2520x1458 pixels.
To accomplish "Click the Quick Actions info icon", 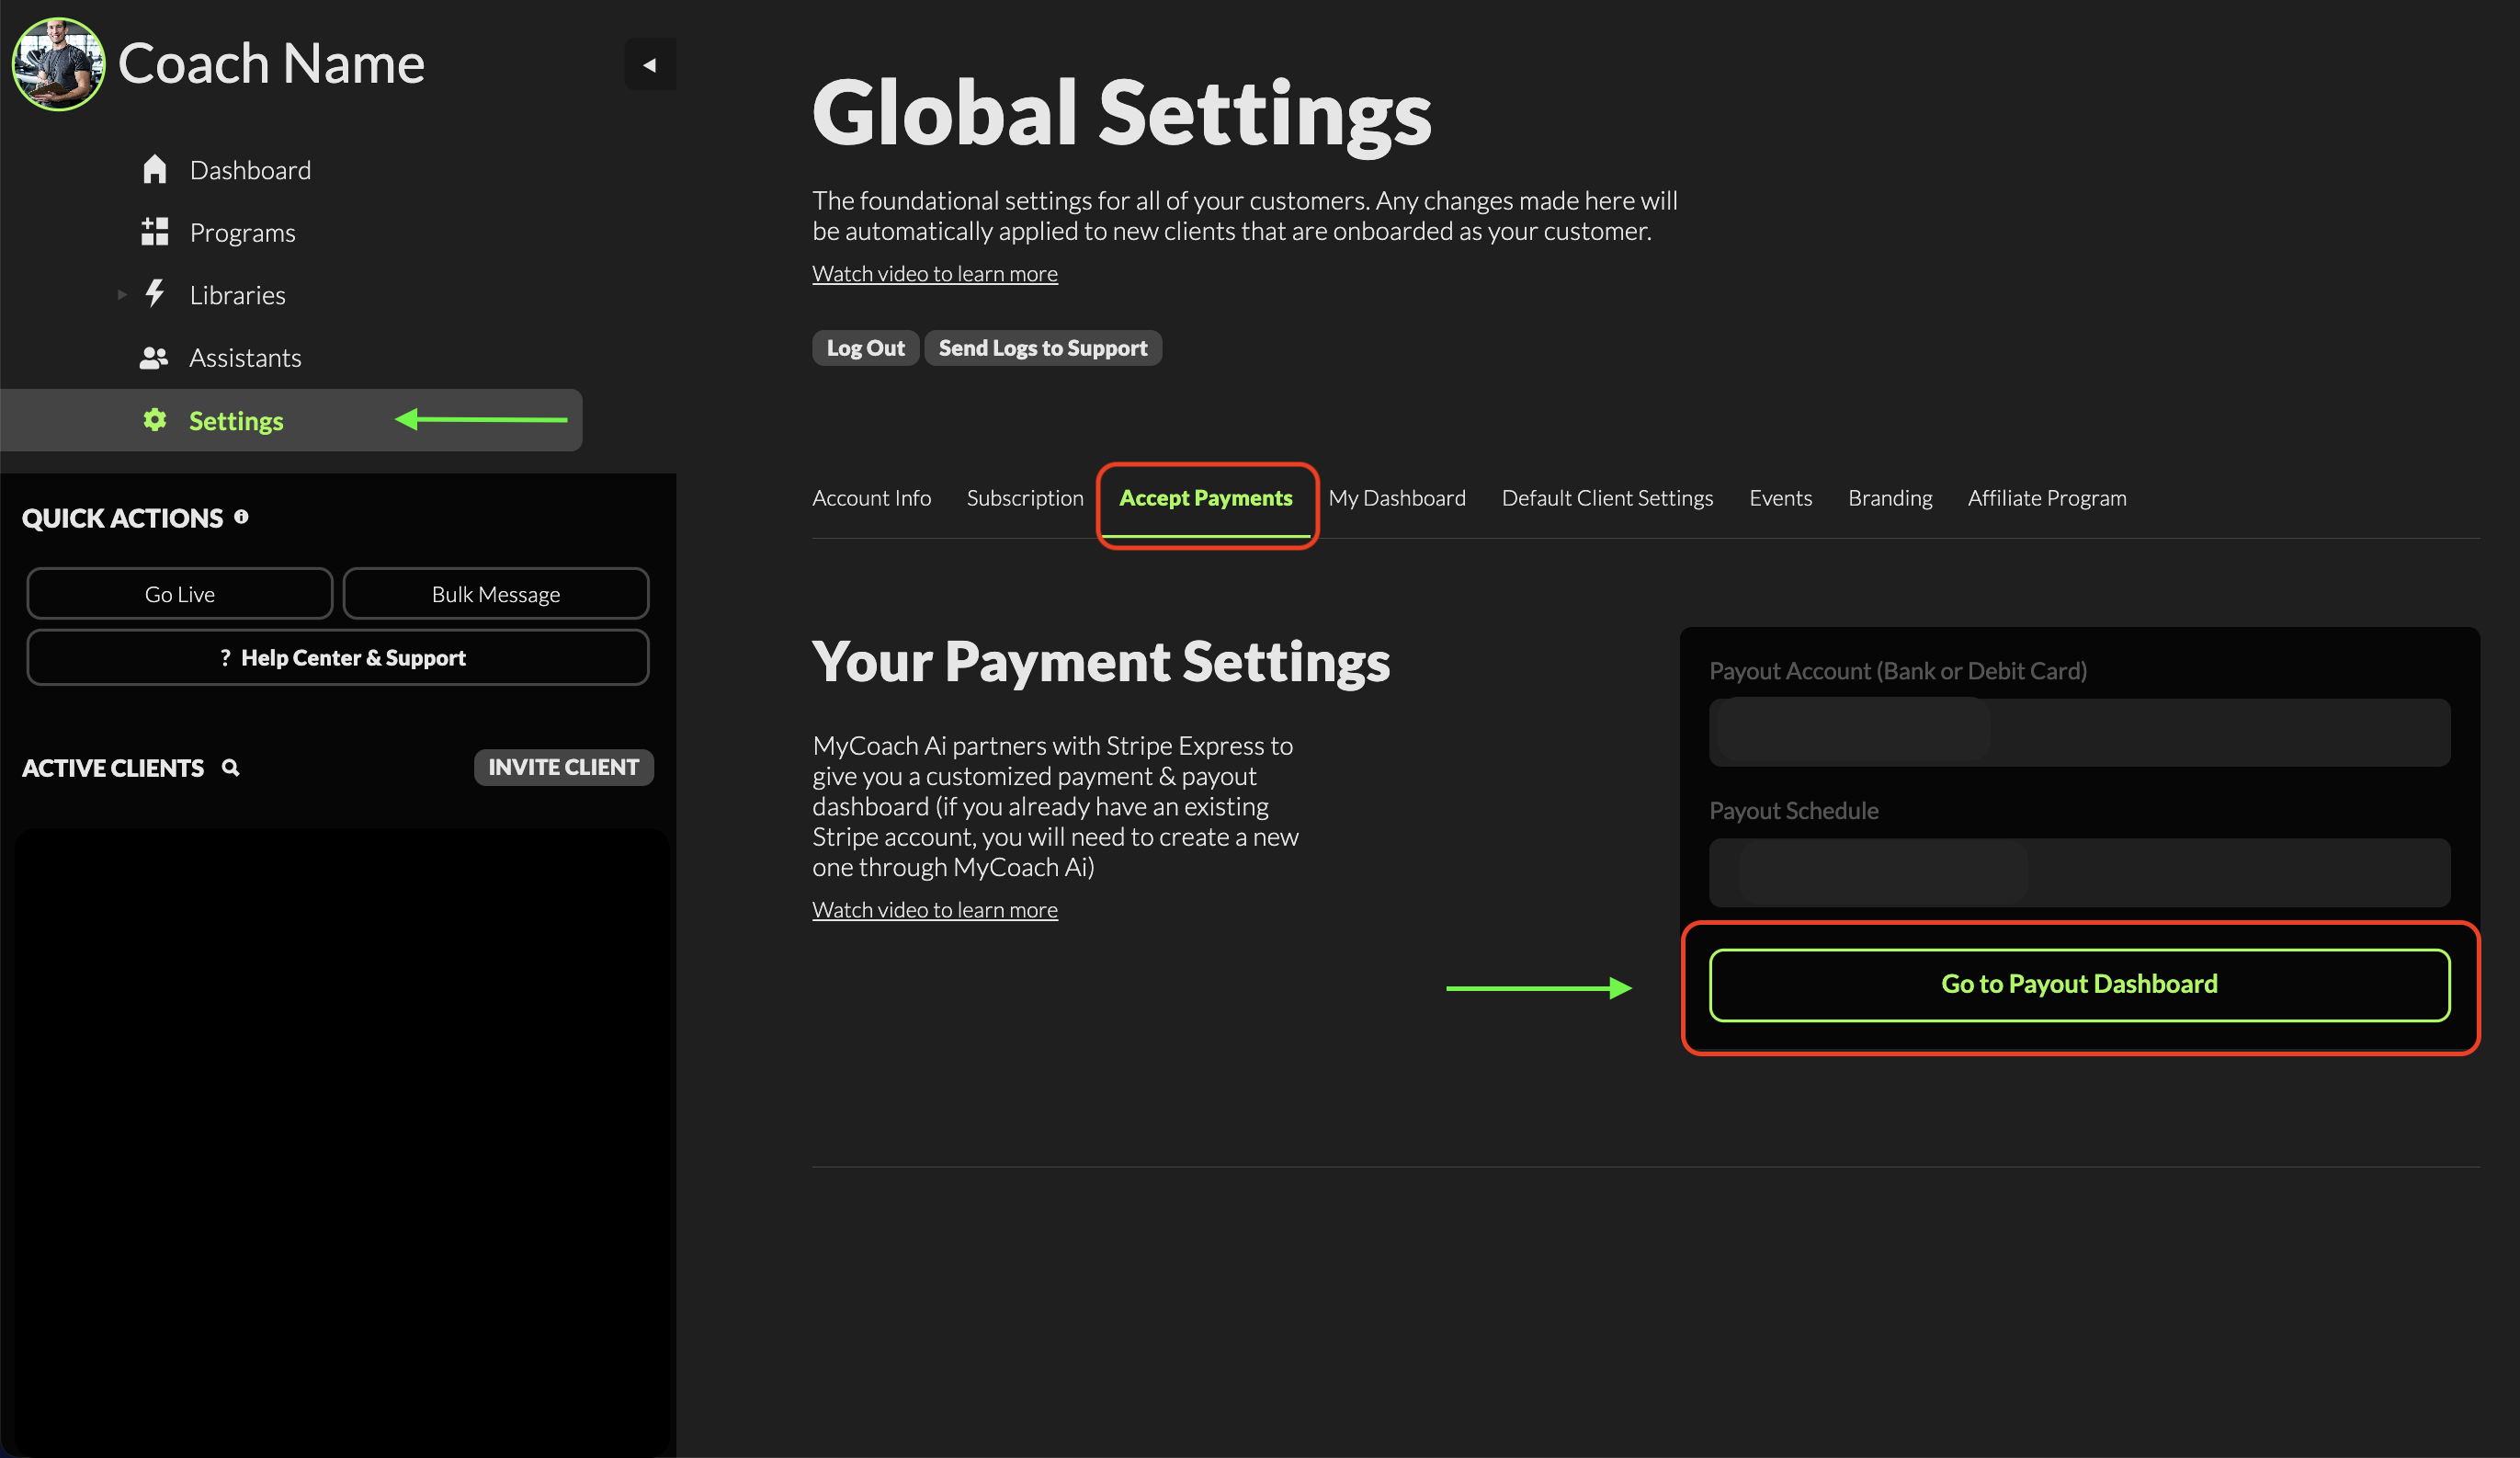I will tap(241, 517).
